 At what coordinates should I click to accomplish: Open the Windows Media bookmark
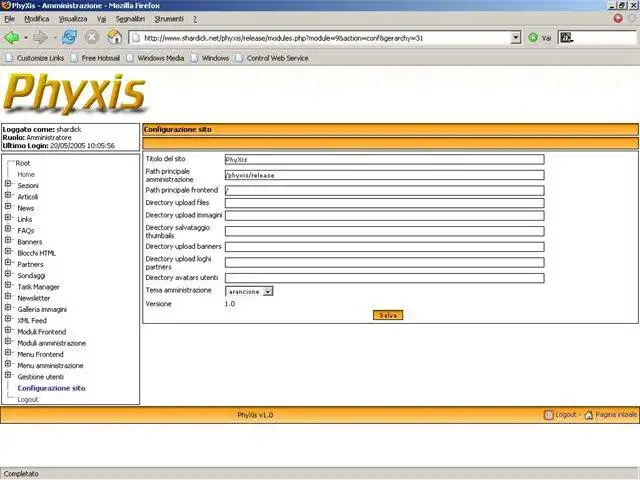pos(155,58)
